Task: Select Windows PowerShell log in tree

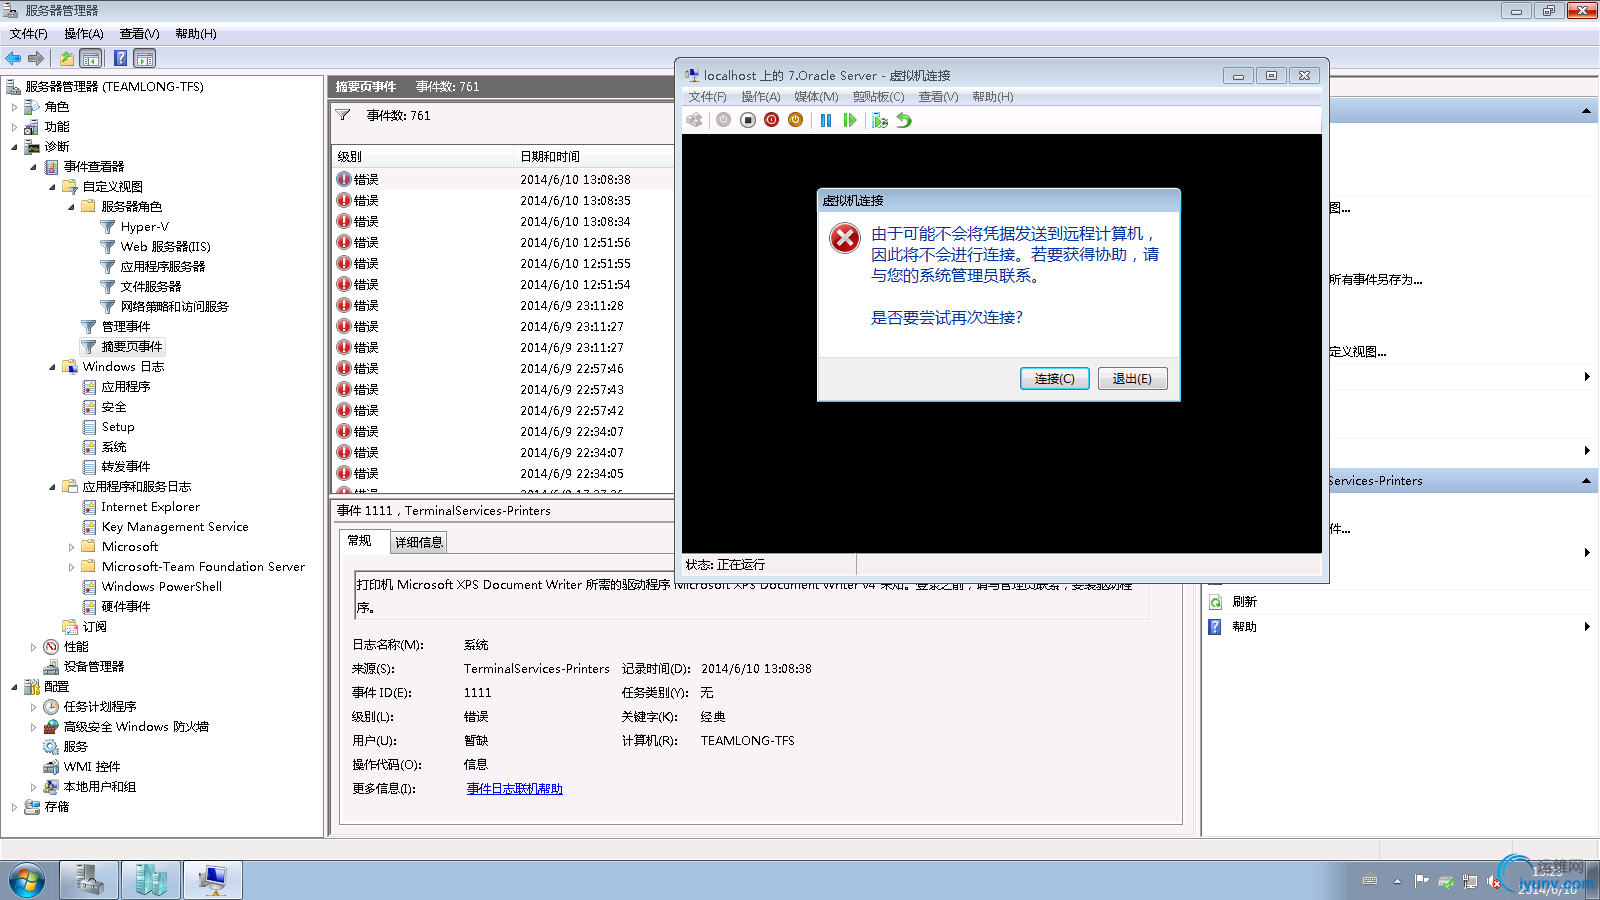Action: 161,587
